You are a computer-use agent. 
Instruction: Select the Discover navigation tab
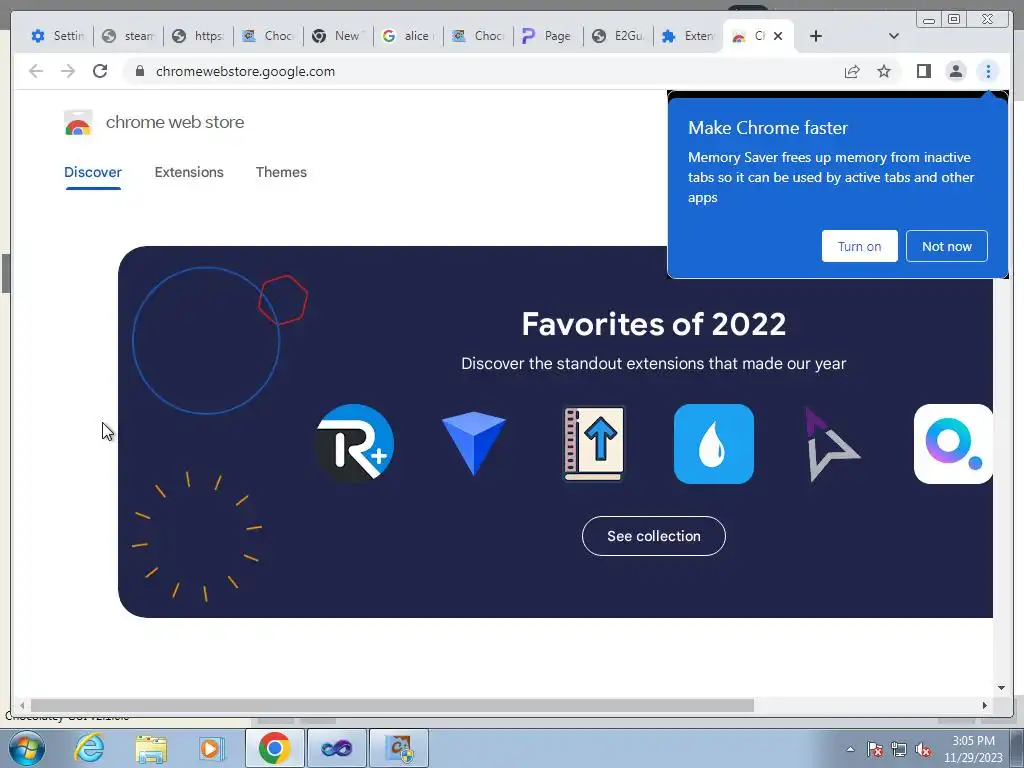pos(93,172)
